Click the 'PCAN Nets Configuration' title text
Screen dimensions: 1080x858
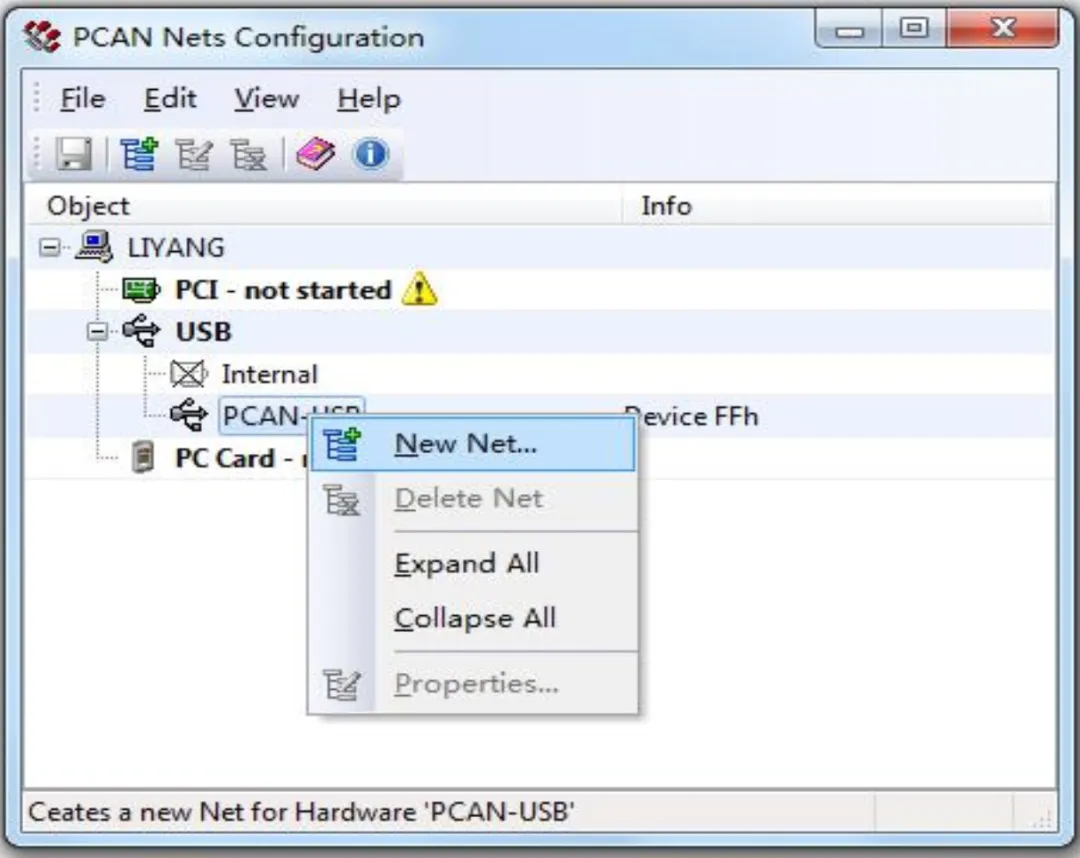[248, 37]
